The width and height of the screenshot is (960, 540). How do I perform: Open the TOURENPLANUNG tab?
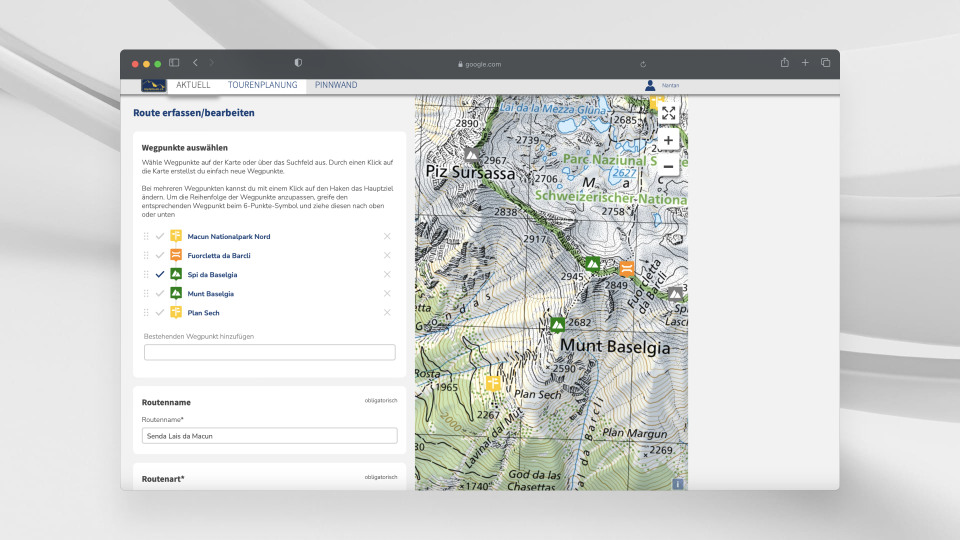pyautogui.click(x=262, y=85)
